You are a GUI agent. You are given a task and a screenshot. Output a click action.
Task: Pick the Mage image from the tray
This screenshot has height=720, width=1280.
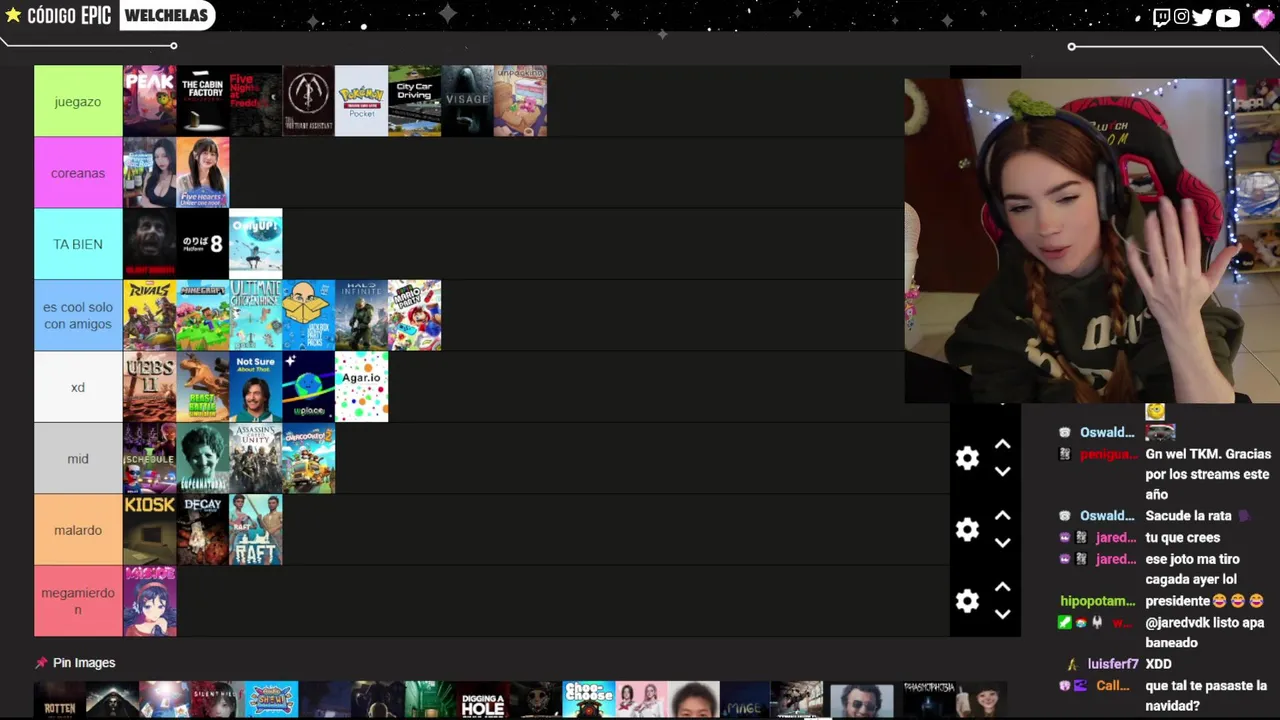click(746, 700)
